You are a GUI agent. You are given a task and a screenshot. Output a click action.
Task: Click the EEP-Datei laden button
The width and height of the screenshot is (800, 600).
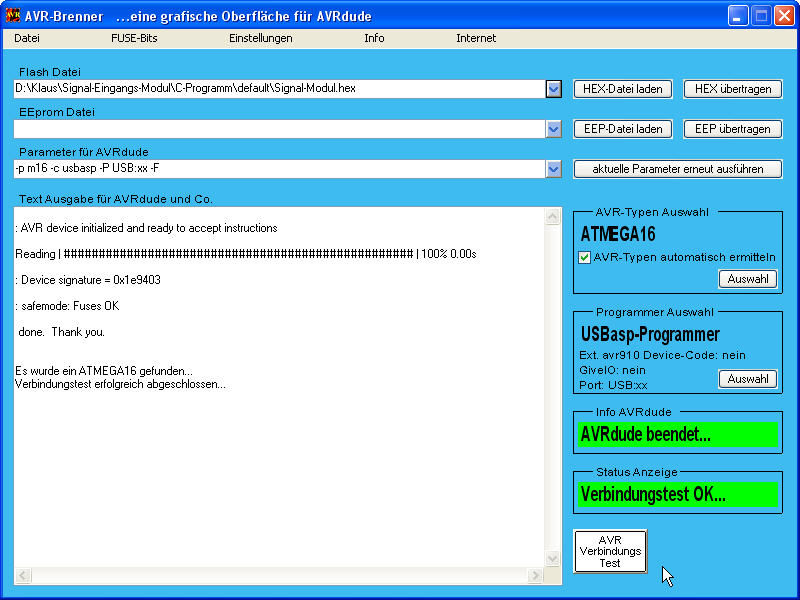coord(622,129)
